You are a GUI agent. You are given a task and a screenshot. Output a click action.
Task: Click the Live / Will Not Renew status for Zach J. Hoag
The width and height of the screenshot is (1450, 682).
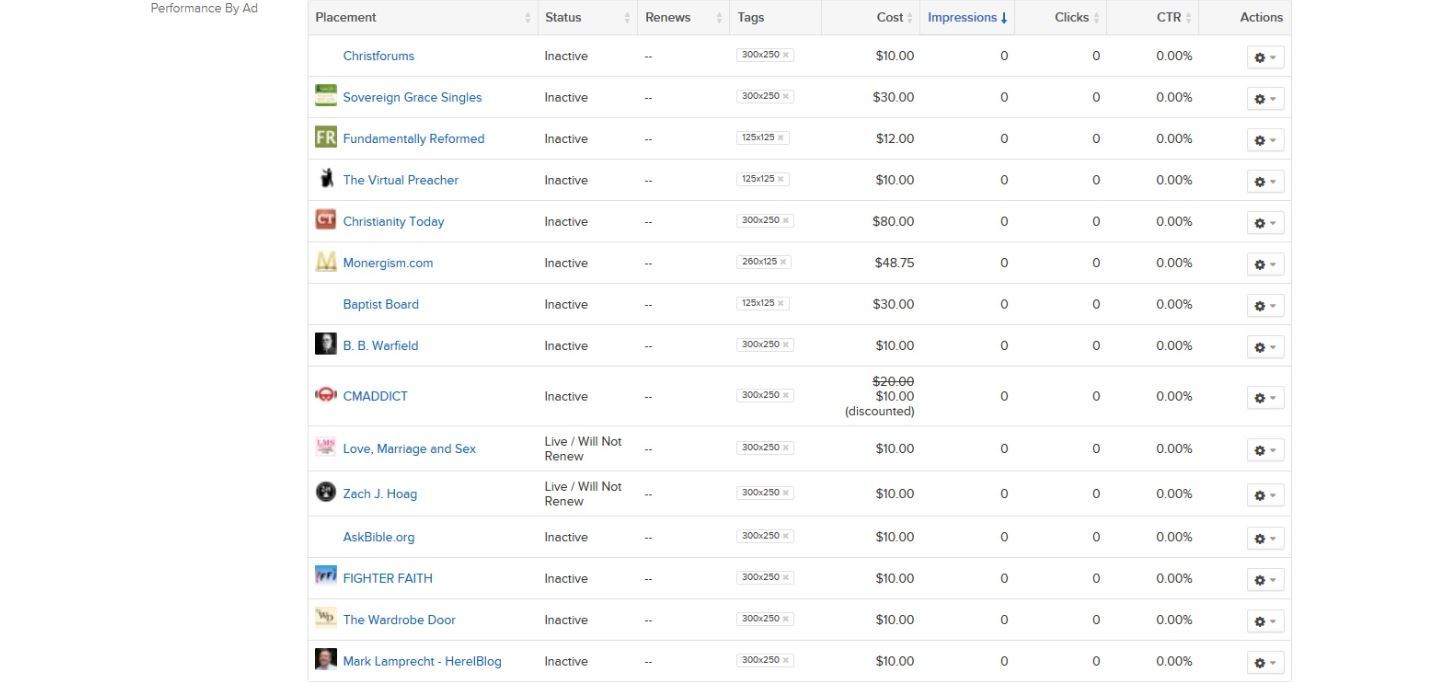(x=583, y=493)
